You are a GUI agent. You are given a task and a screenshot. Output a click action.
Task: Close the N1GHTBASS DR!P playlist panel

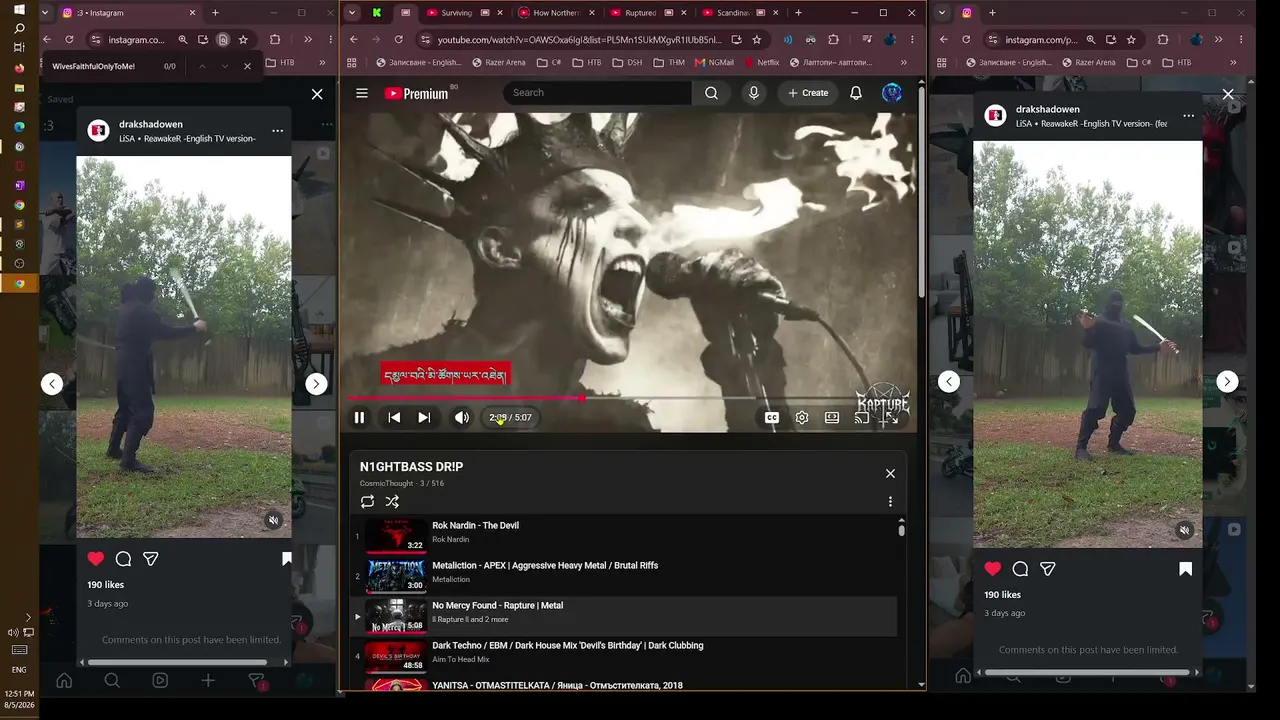point(890,474)
